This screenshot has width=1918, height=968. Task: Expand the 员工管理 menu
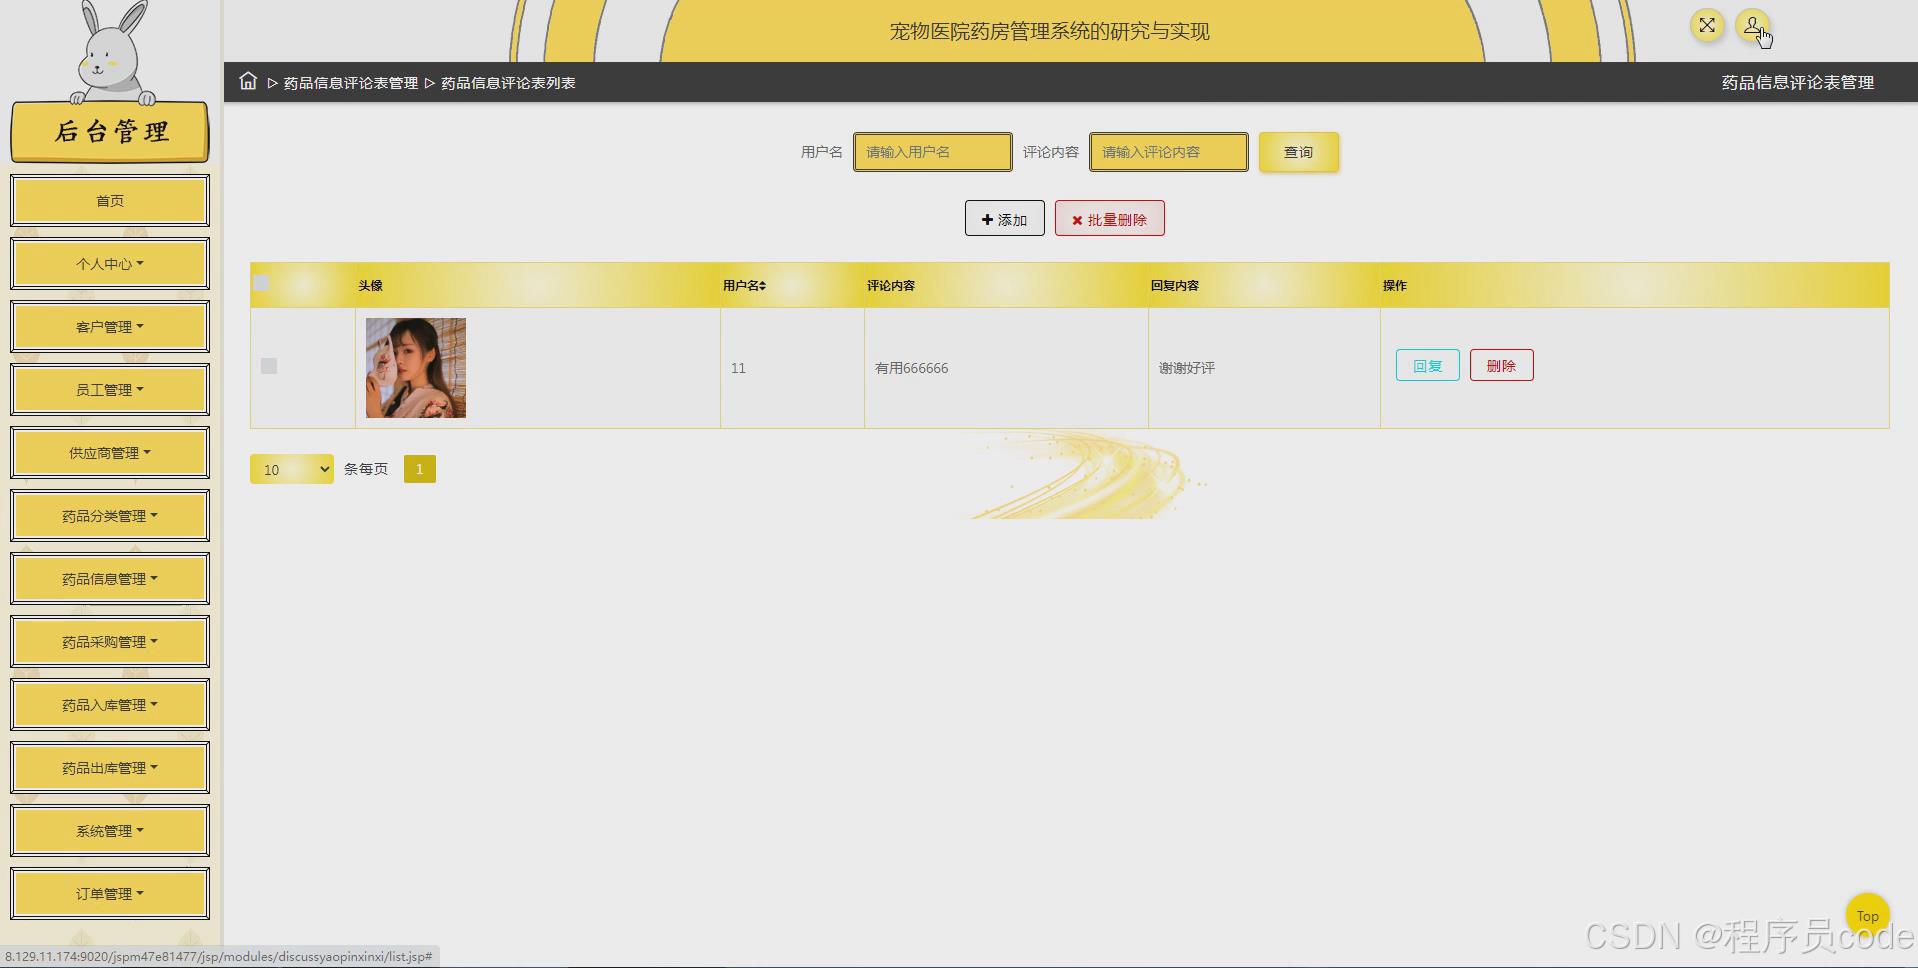click(110, 390)
